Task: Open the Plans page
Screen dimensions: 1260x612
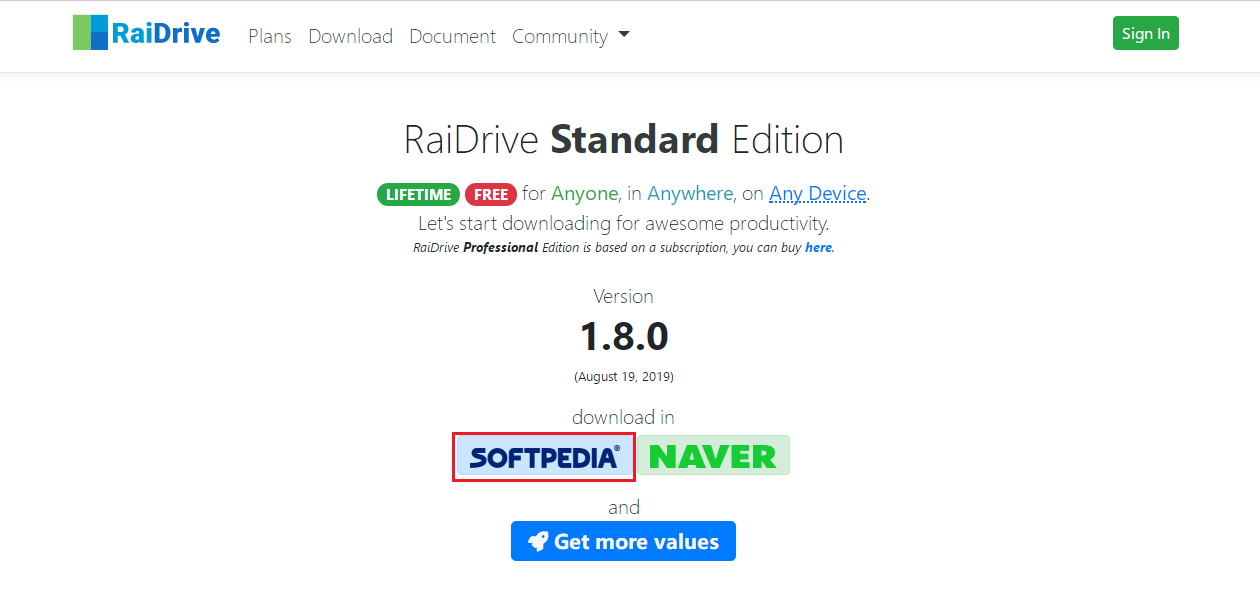Action: [270, 36]
